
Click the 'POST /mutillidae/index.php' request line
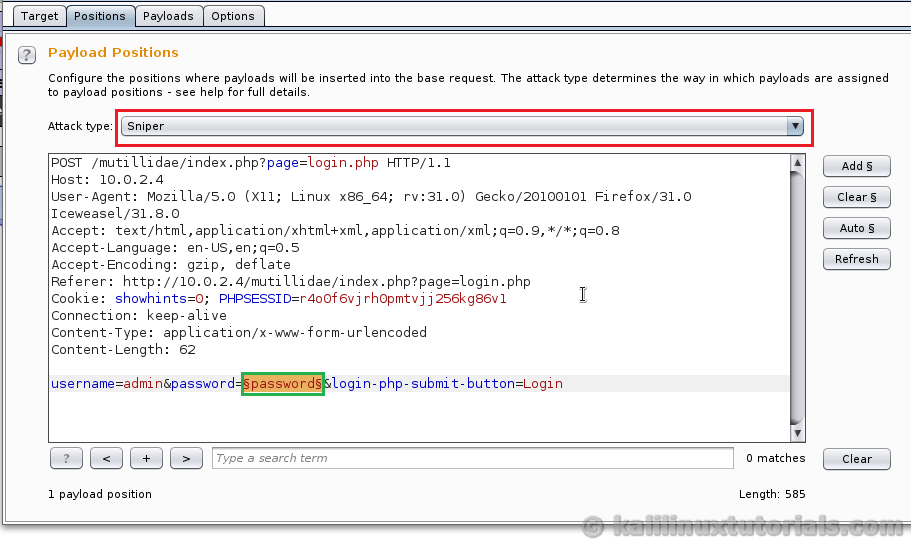251,163
